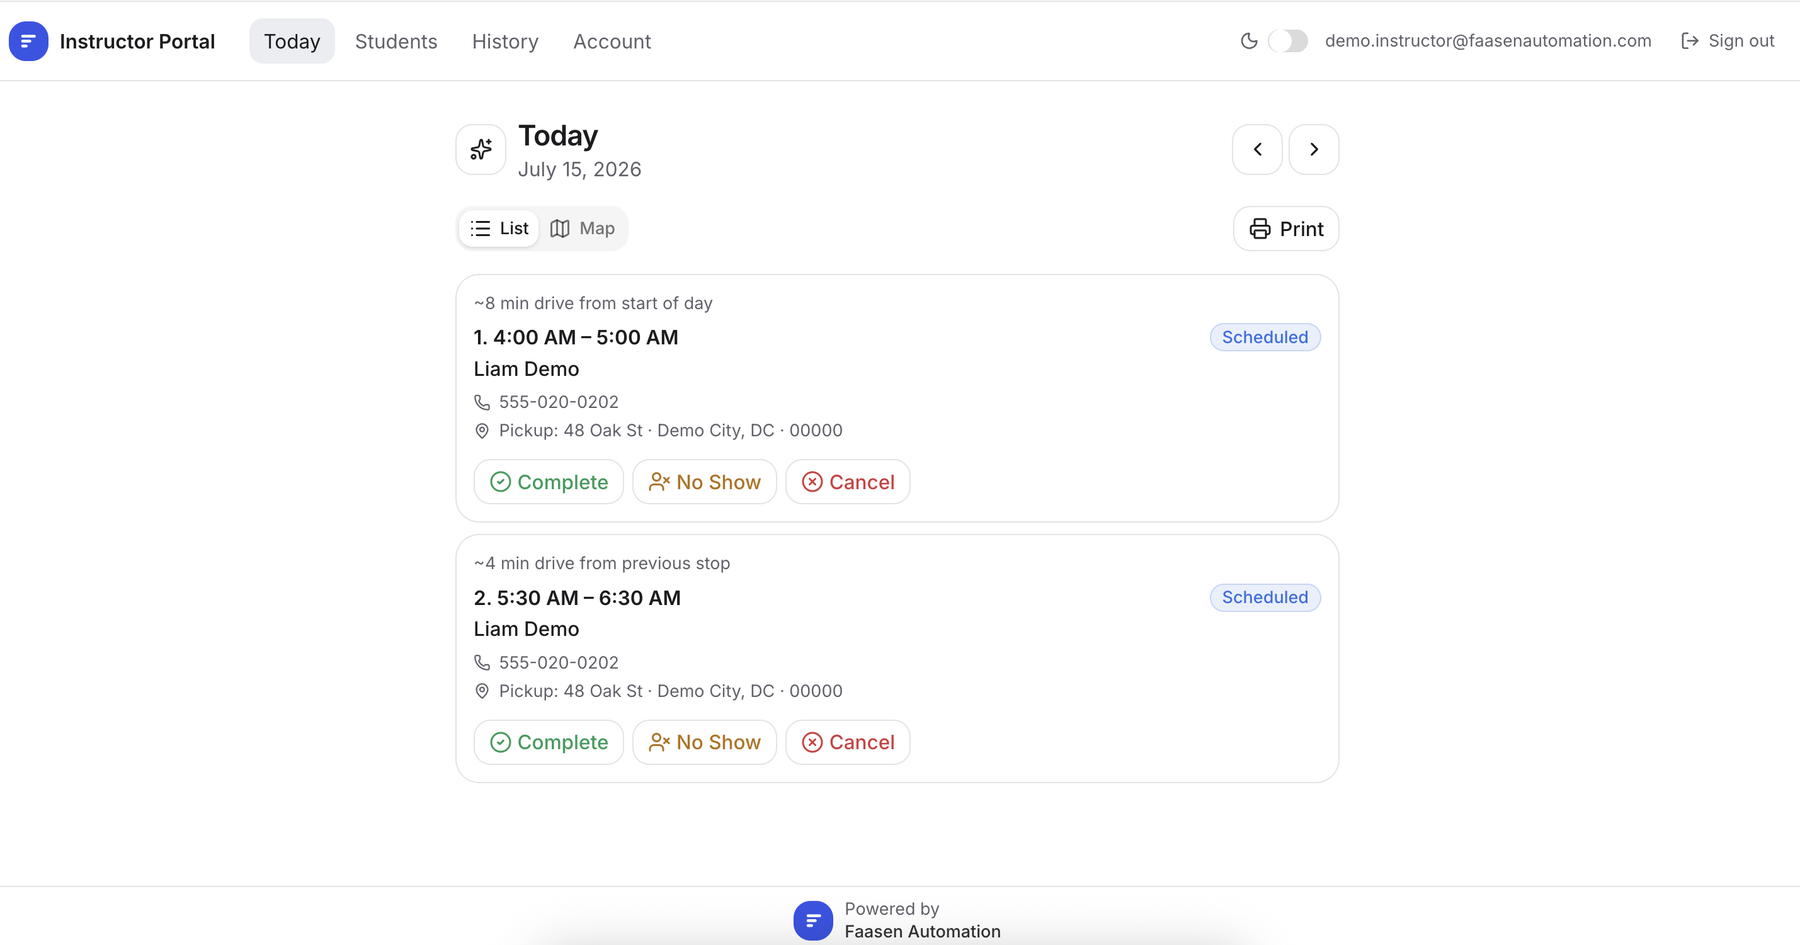This screenshot has width=1800, height=945.
Task: Click Scheduled badge on second lesson
Action: [1265, 597]
